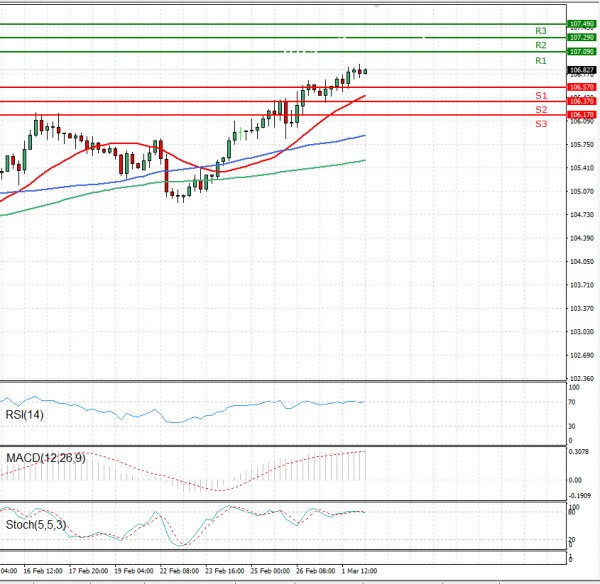The width and height of the screenshot is (600, 584).
Task: Click the 102.690 price axis value
Action: 582,356
